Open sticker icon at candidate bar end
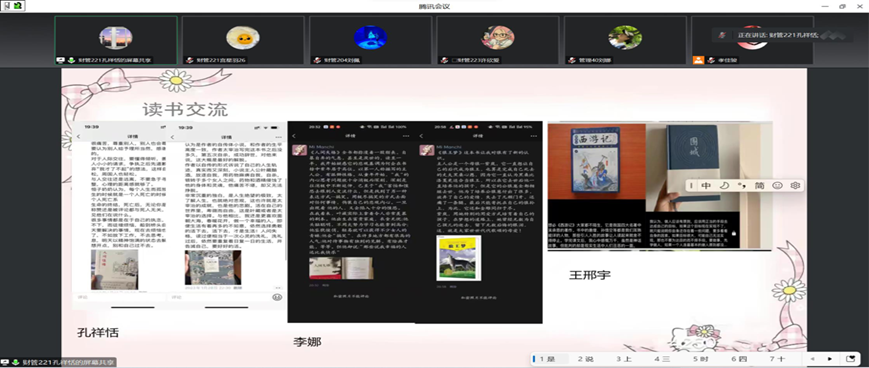 (x=850, y=359)
